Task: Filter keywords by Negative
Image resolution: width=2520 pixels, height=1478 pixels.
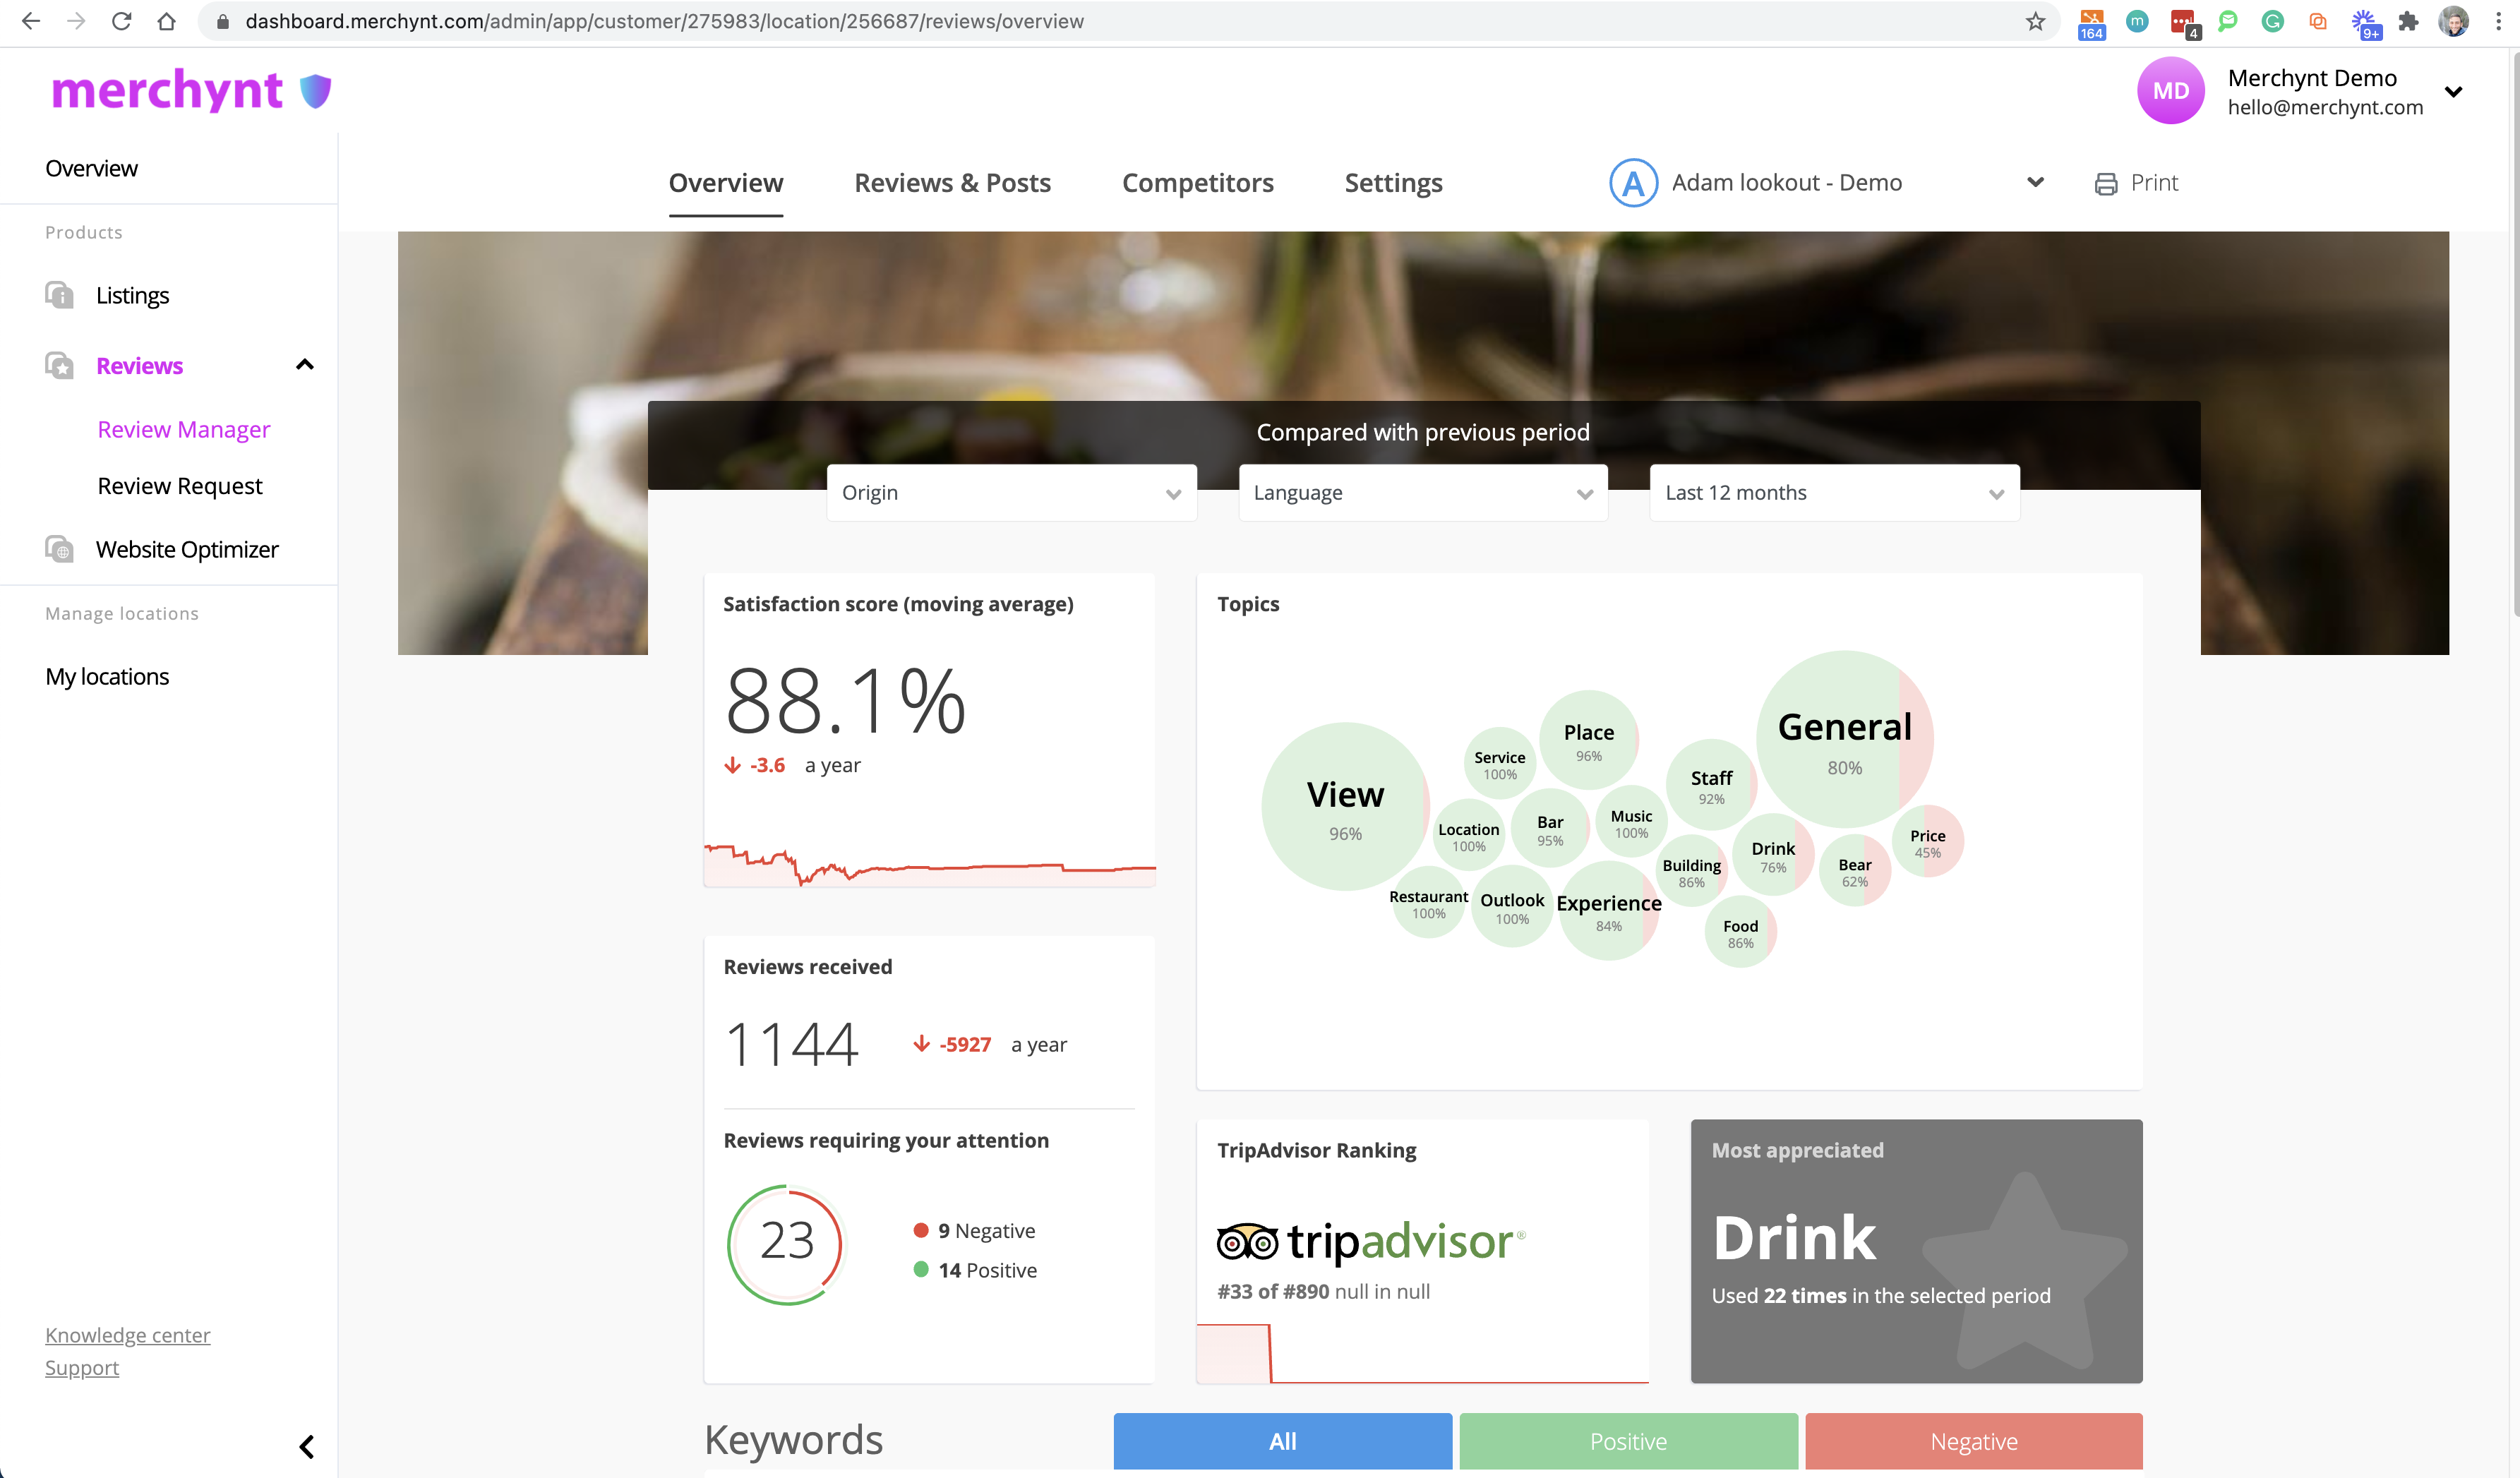Action: (1973, 1441)
